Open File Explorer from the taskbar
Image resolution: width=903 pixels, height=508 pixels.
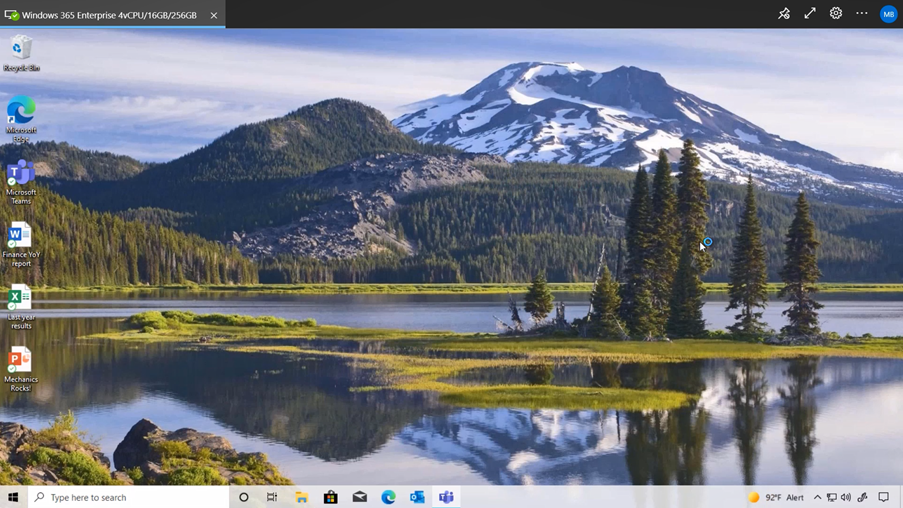click(301, 497)
